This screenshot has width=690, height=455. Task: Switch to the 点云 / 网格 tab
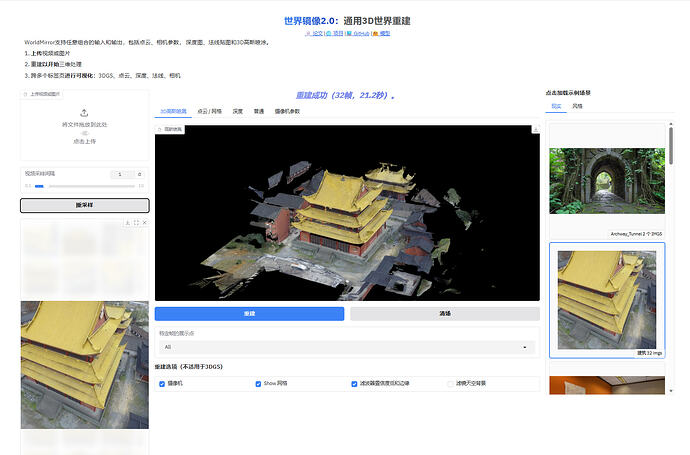[x=209, y=111]
